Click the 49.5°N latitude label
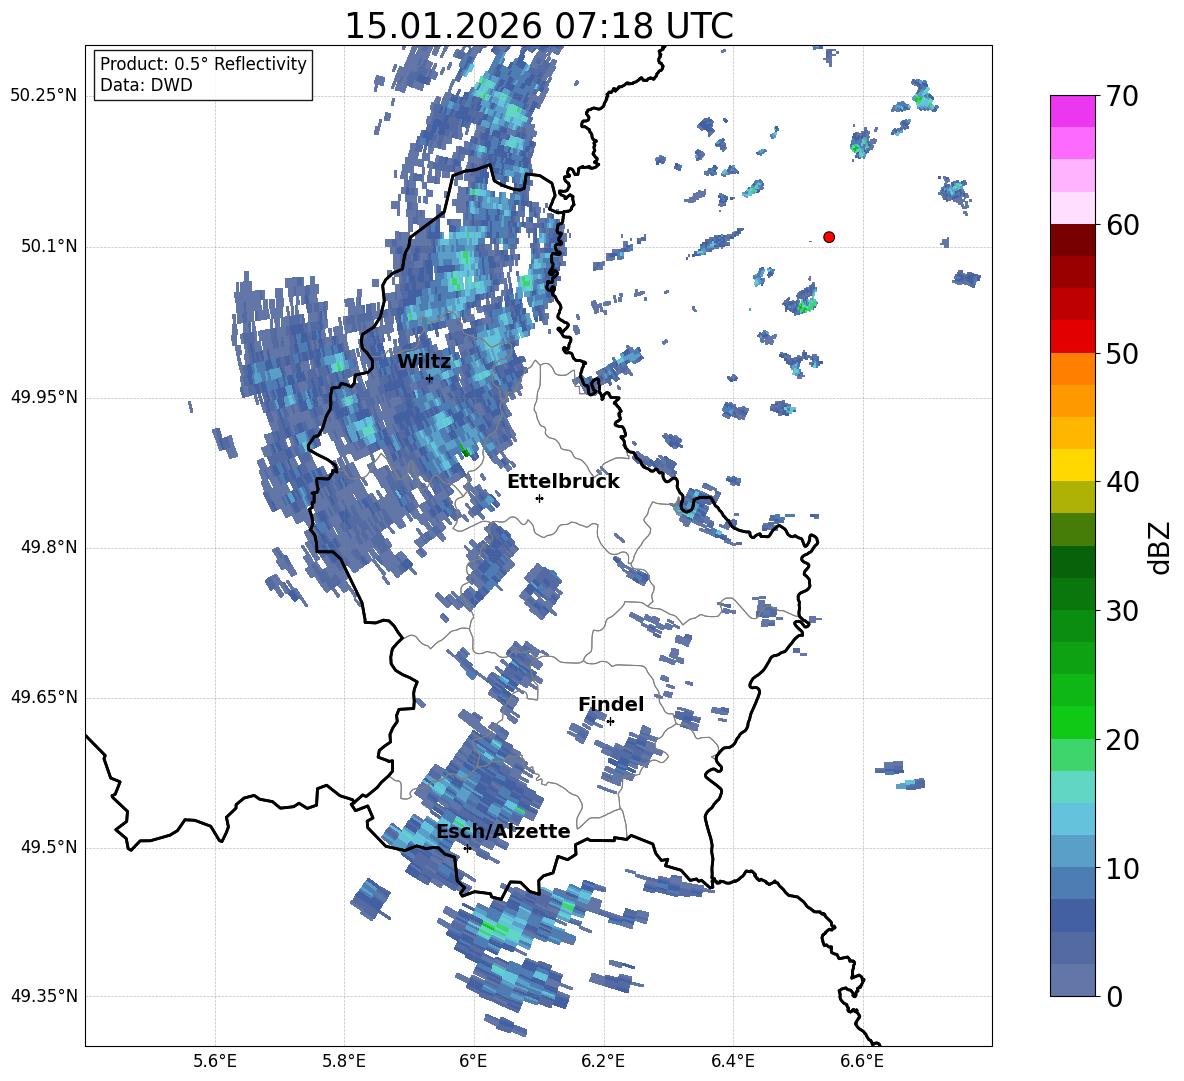Image resolution: width=1184 pixels, height=1081 pixels. coord(49,848)
